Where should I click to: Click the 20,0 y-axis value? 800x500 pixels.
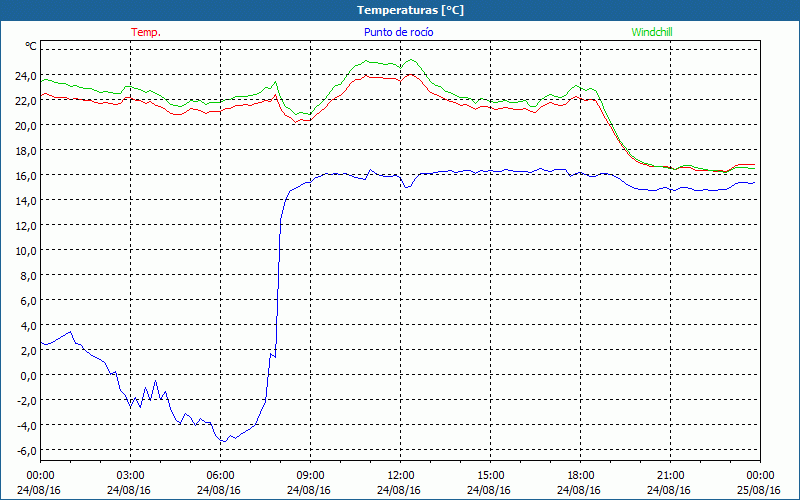[26, 126]
